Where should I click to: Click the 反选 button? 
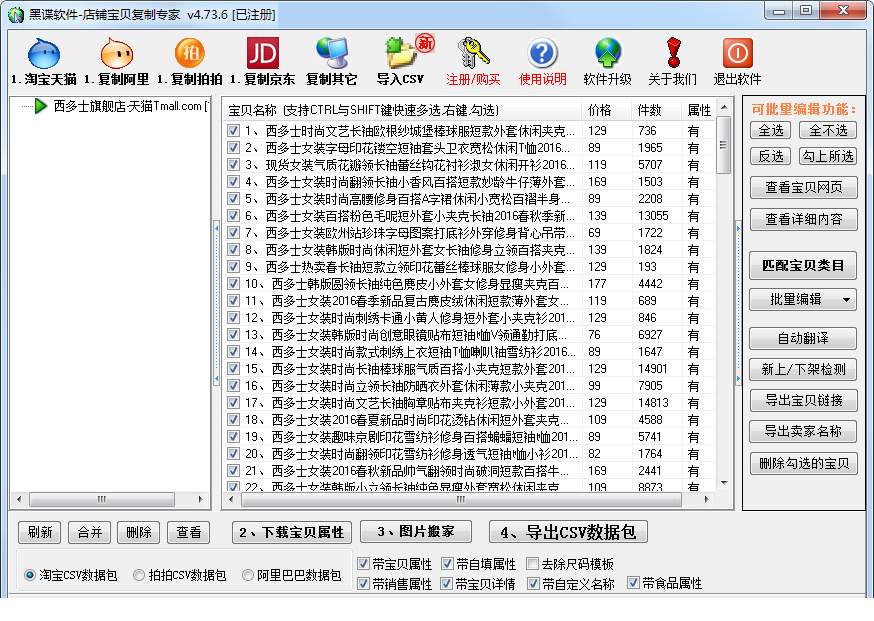click(770, 156)
